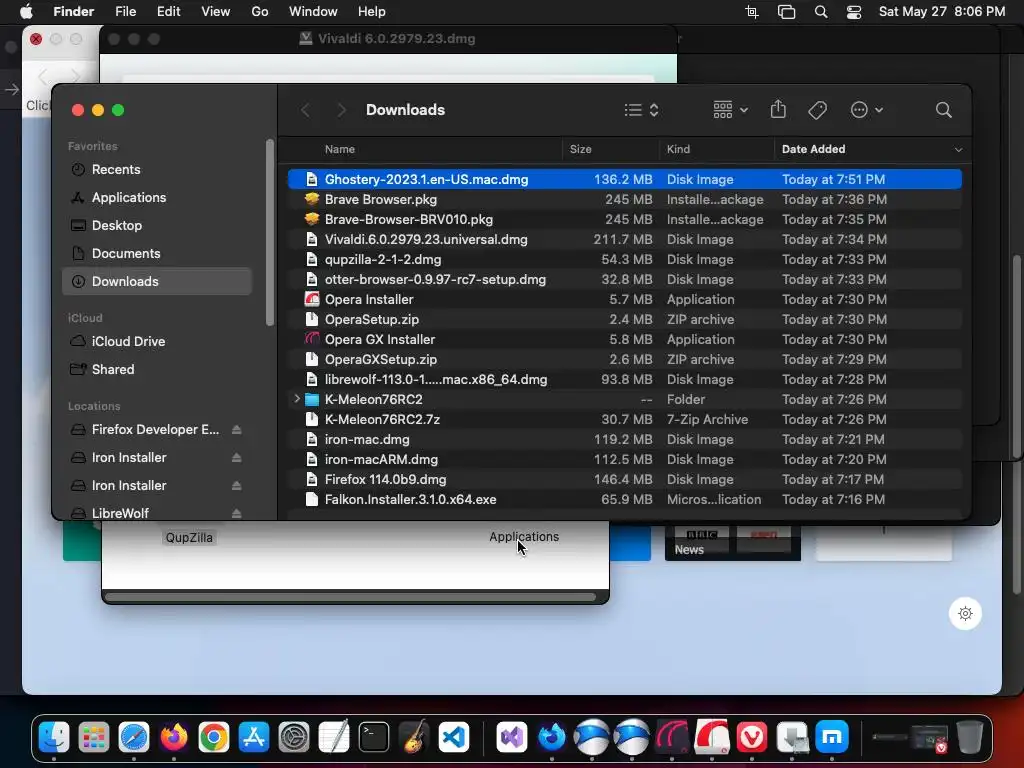Open Desktop from the sidebar

[x=157, y=226]
